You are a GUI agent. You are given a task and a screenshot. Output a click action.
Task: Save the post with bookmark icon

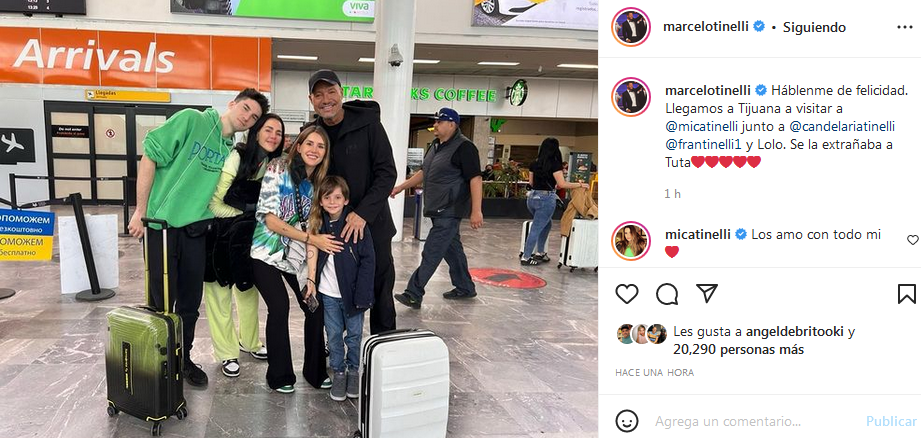[x=906, y=294]
